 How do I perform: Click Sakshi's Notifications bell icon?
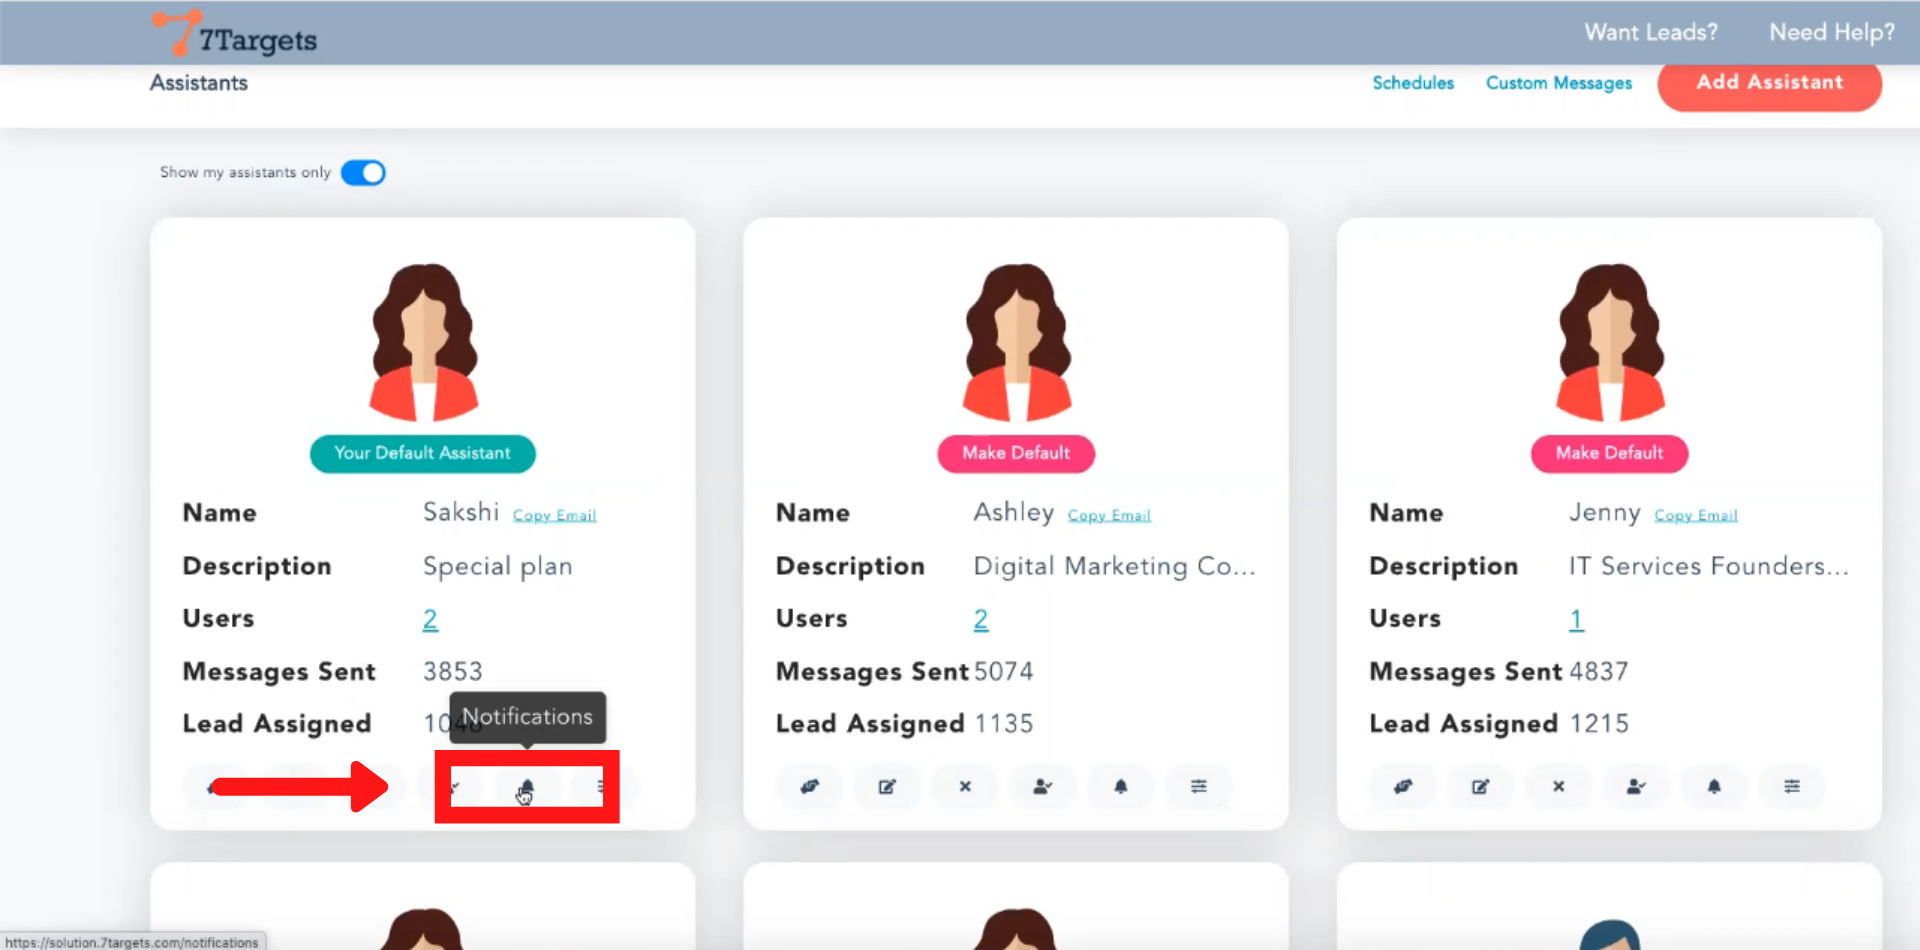coord(527,787)
